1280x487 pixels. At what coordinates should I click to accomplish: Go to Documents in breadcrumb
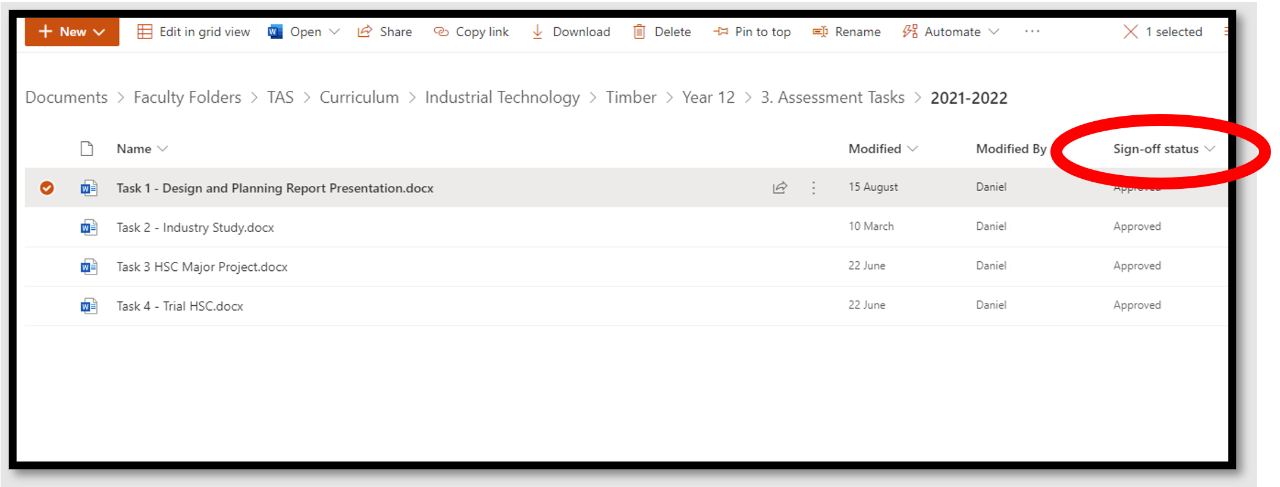(66, 97)
